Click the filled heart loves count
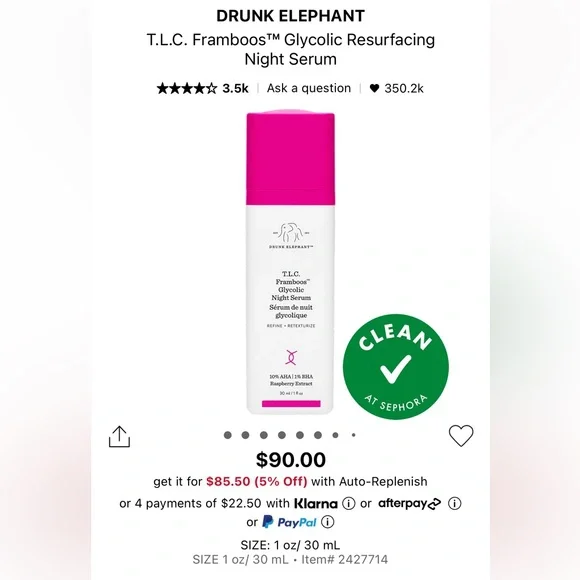 click(397, 88)
